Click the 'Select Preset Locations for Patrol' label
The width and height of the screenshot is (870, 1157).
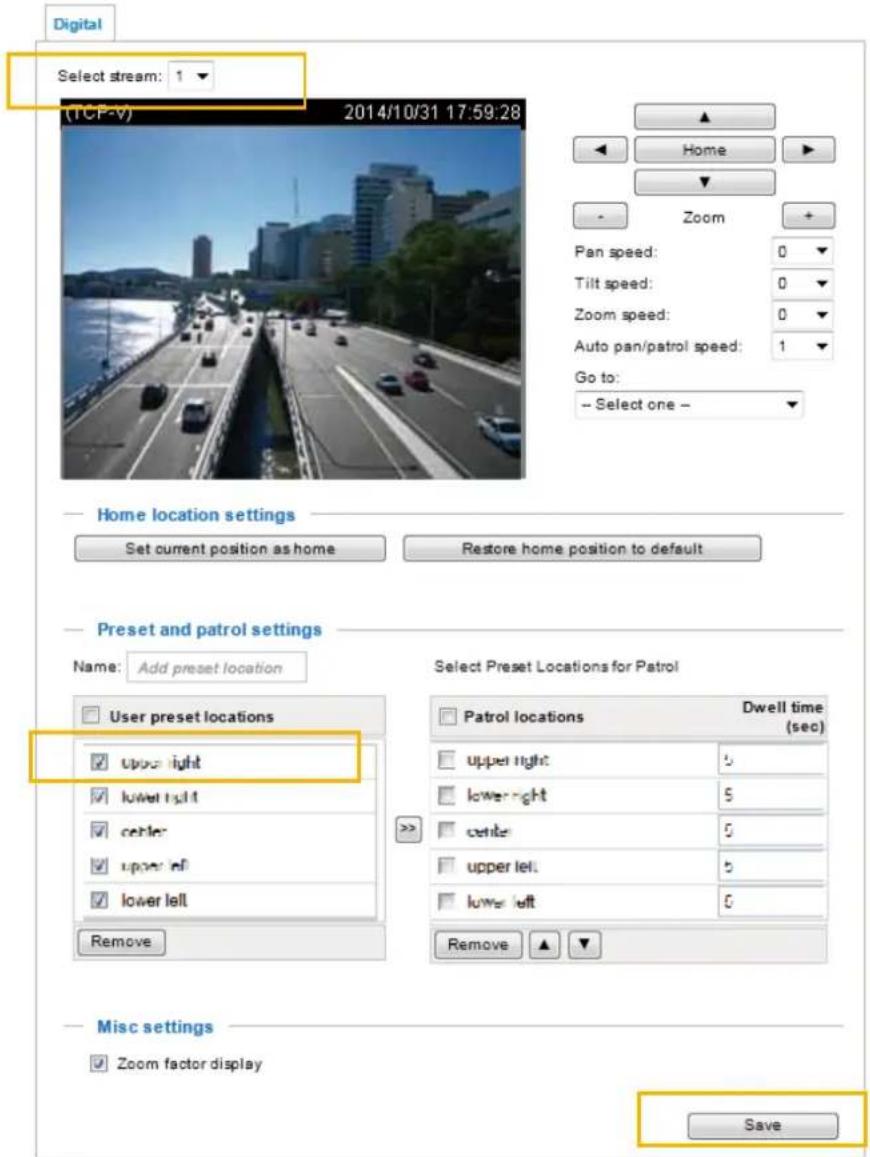pyautogui.click(x=556, y=666)
